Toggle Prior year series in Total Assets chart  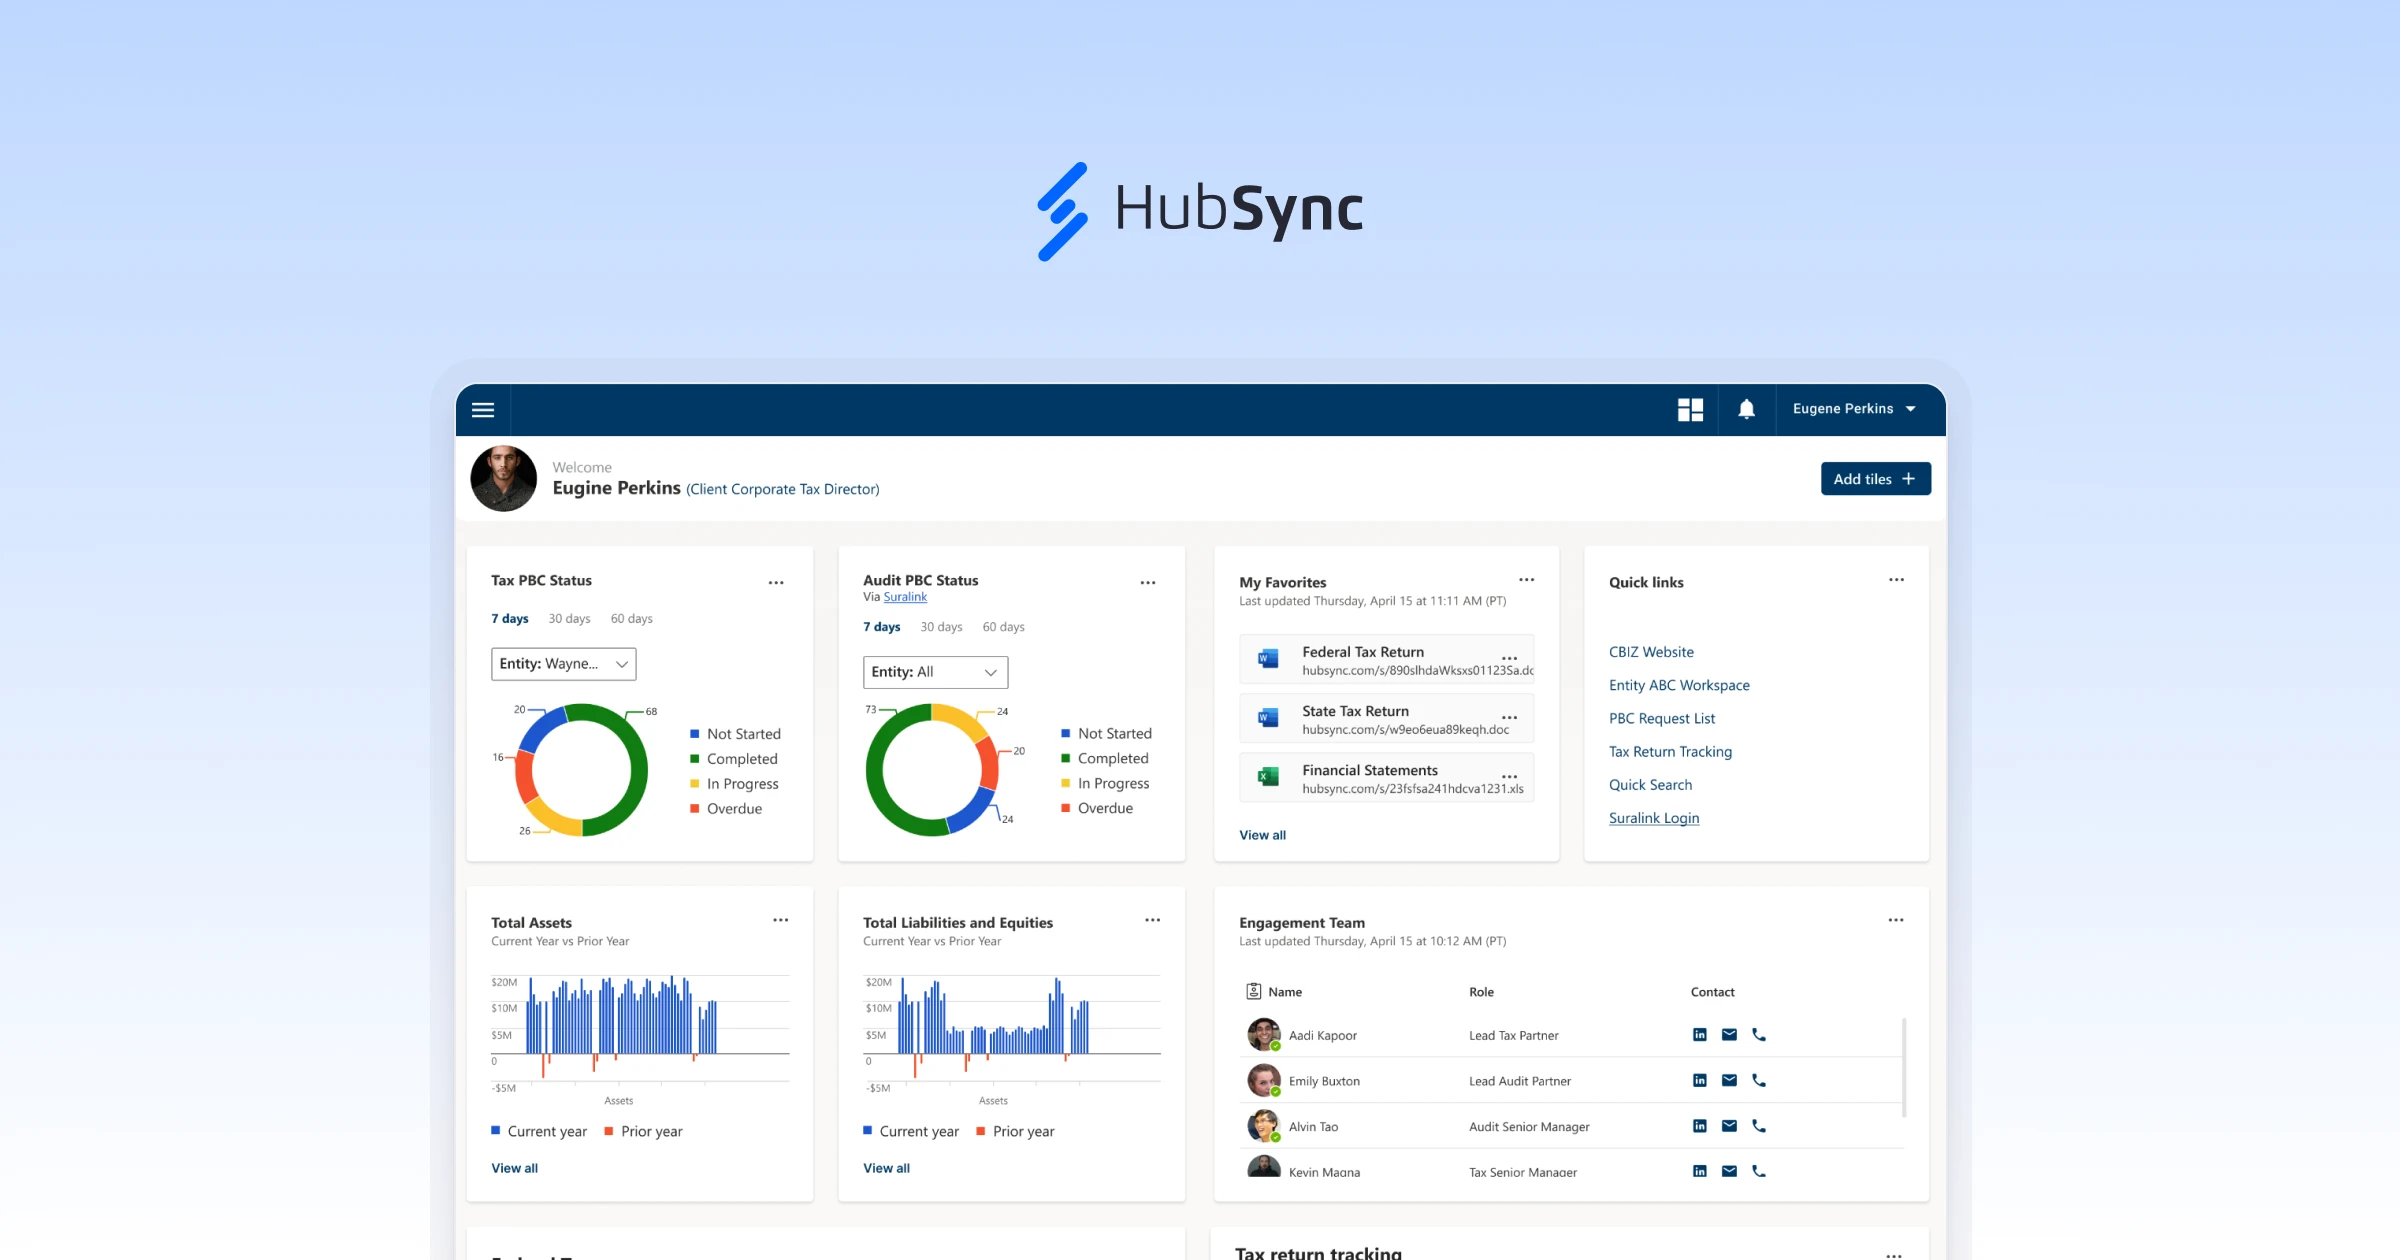point(643,1131)
